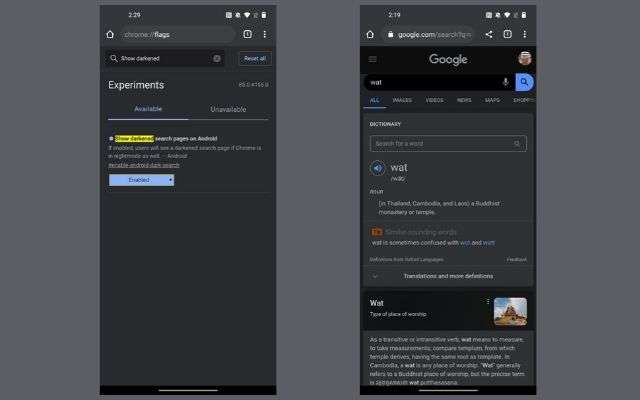Tap the home icon in the left phone
Image resolution: width=640 pixels, height=400 pixels.
(110, 34)
